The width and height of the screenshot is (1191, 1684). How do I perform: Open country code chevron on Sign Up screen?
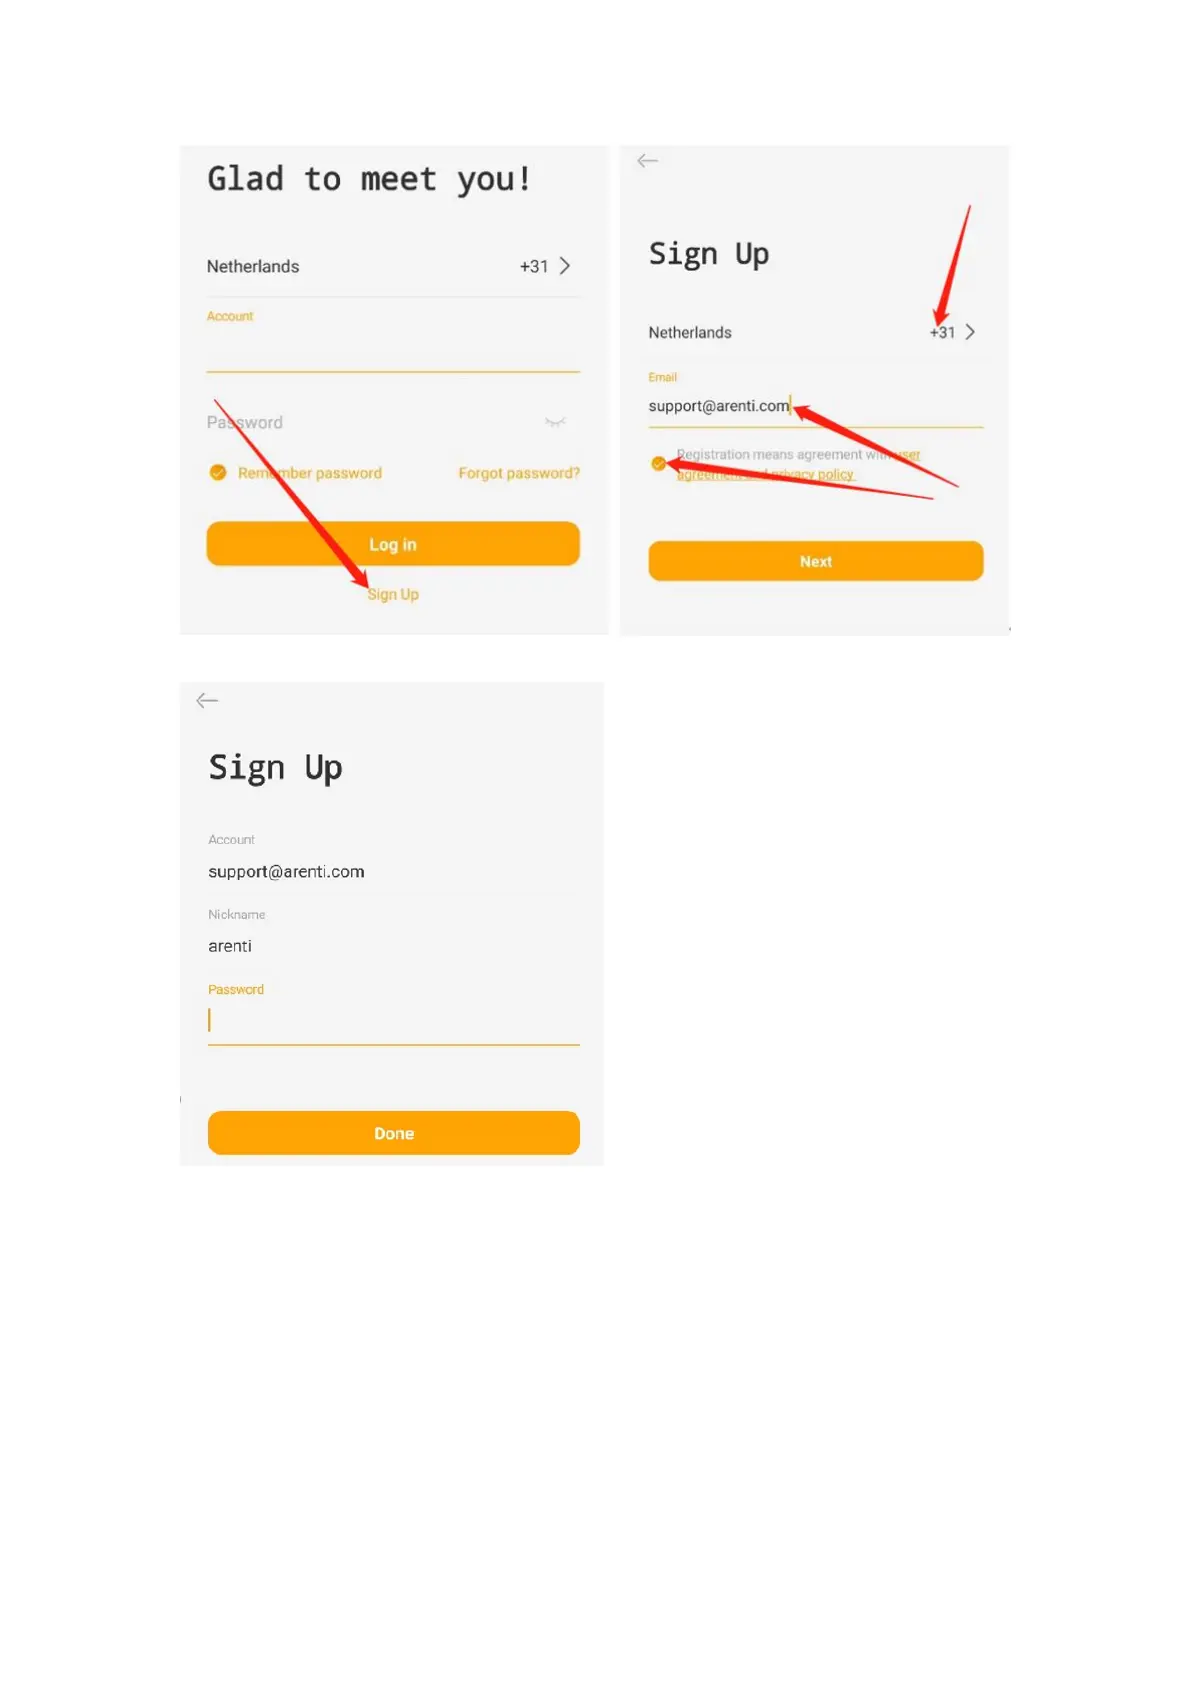(970, 332)
